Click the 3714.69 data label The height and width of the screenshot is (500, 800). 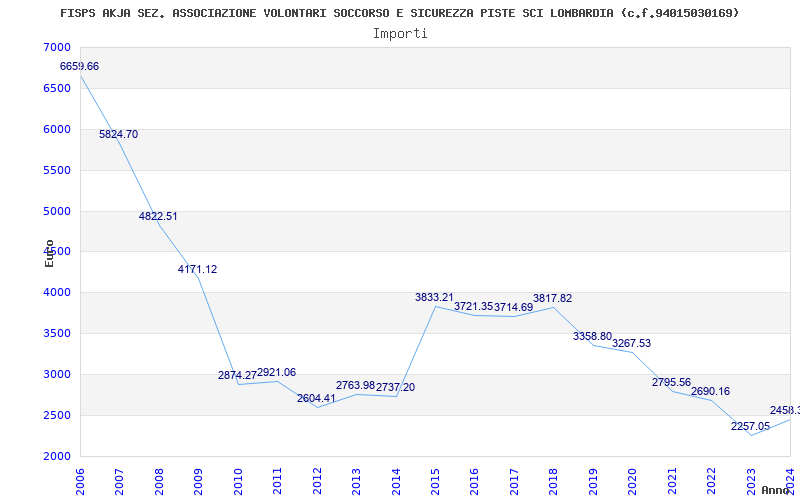[x=513, y=307]
